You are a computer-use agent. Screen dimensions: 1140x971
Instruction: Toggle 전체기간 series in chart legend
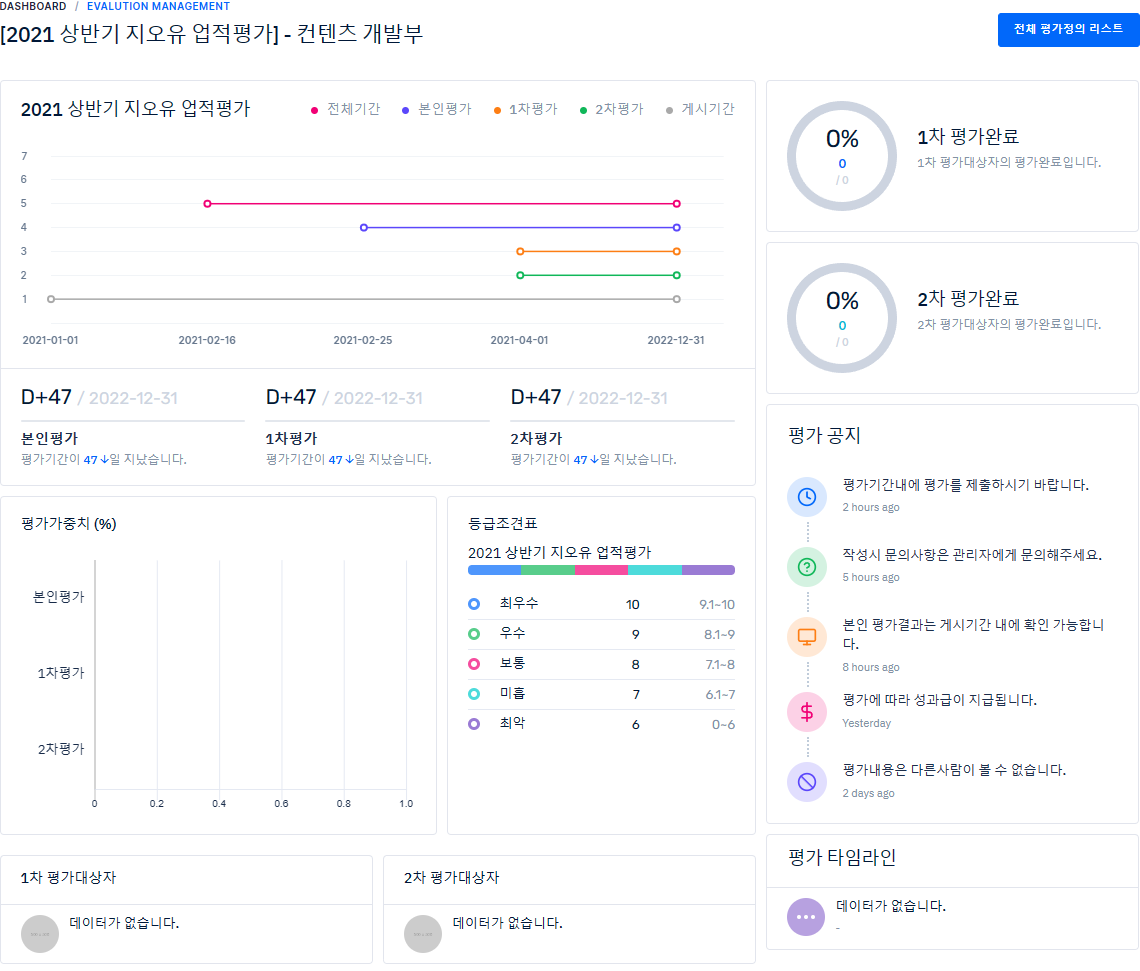[x=346, y=109]
